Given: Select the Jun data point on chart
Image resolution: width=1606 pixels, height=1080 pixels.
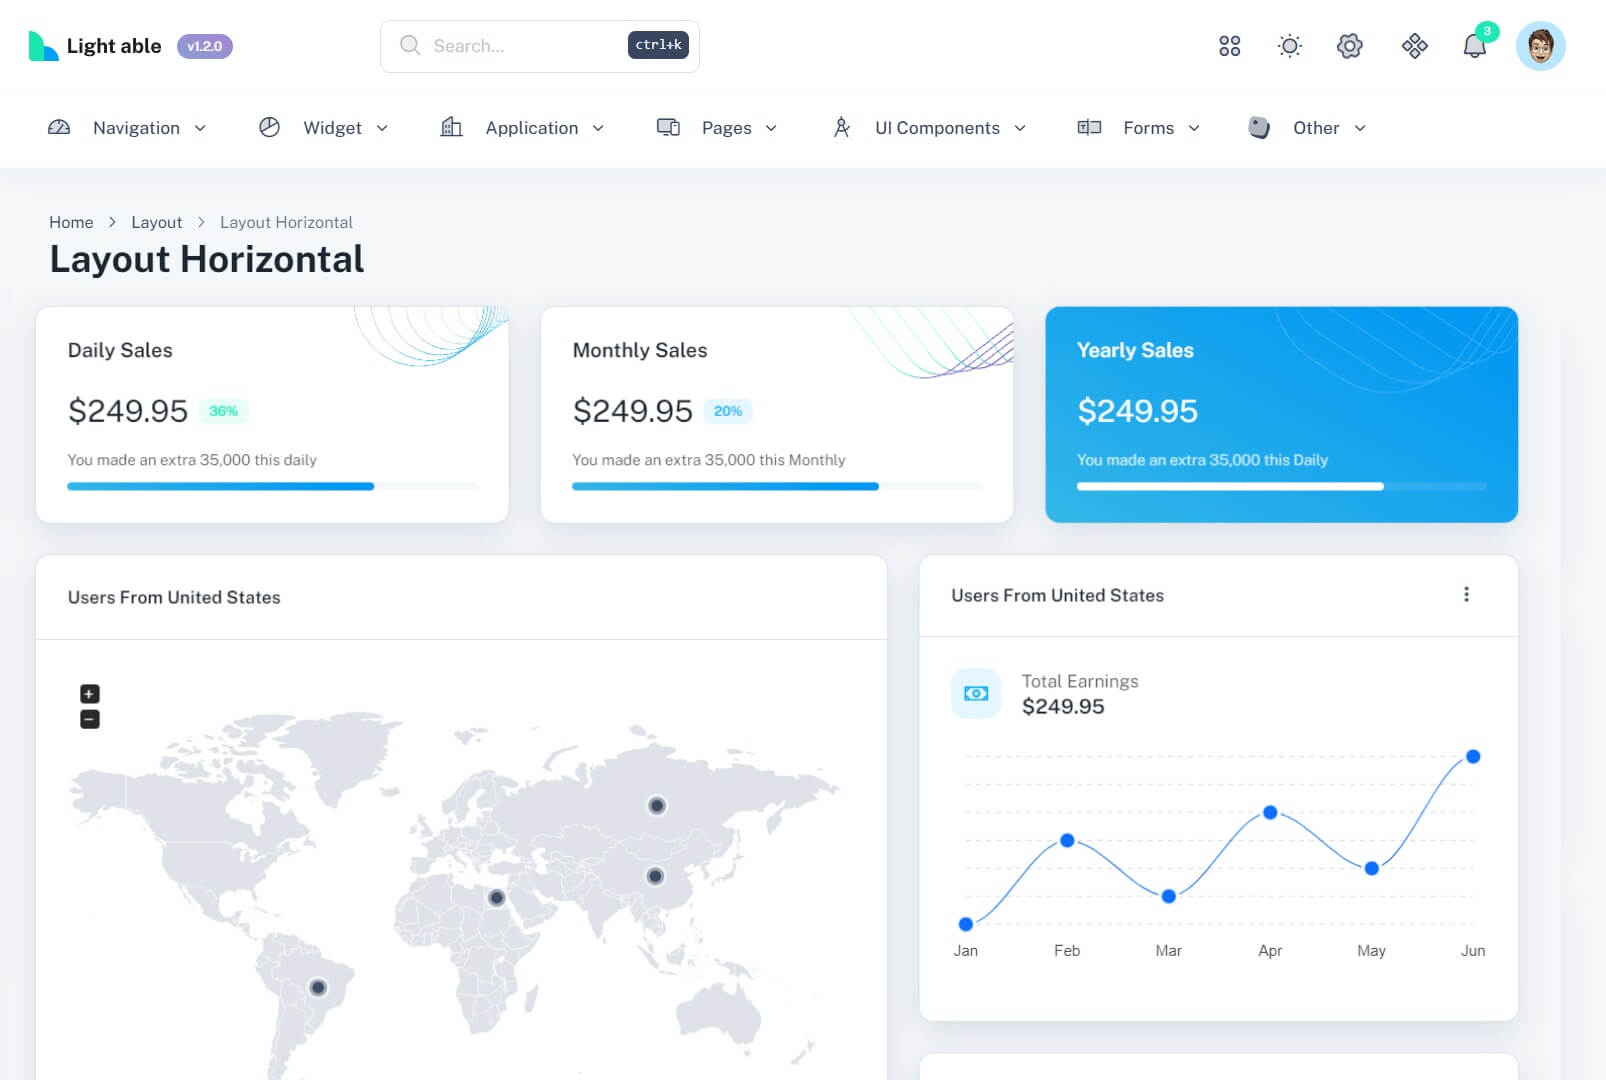Looking at the screenshot, I should 1472,757.
